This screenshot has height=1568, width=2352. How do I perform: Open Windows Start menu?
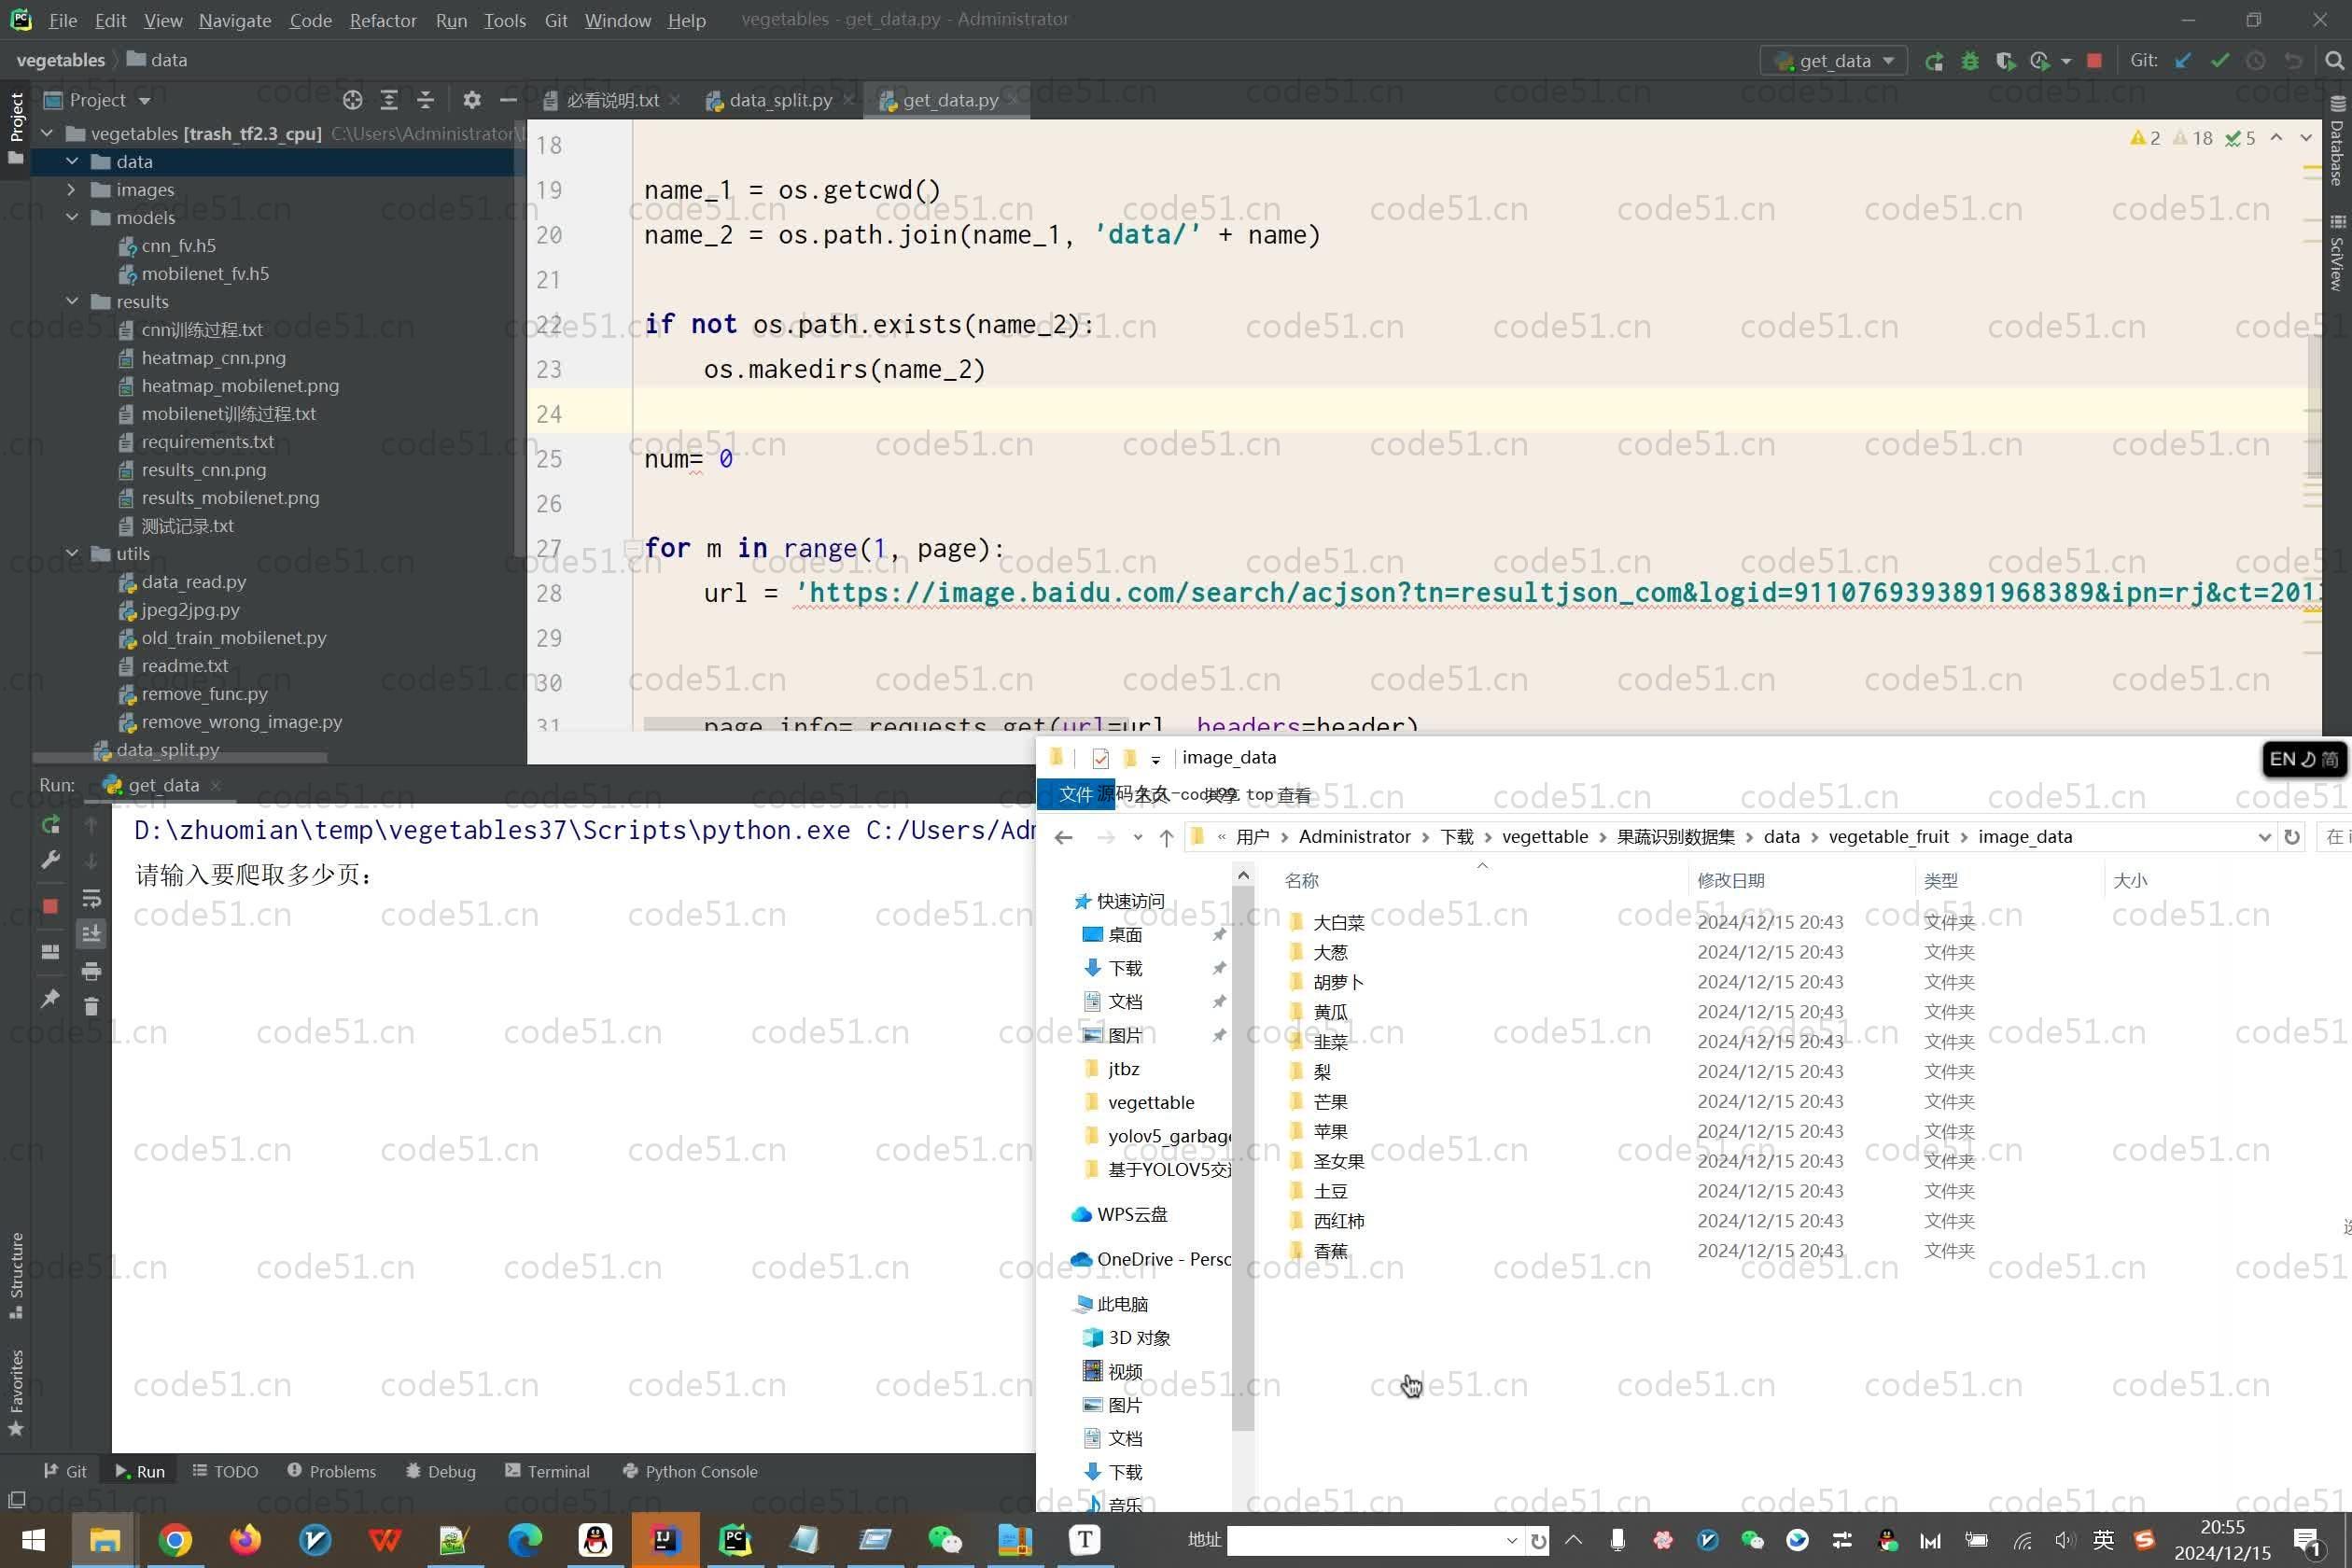pyautogui.click(x=34, y=1540)
